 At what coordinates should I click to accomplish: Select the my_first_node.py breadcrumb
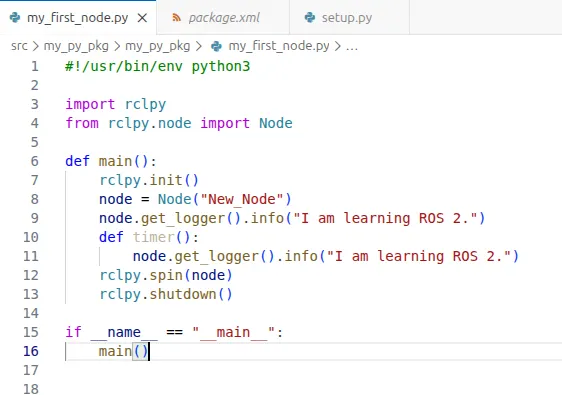pyautogui.click(x=279, y=46)
